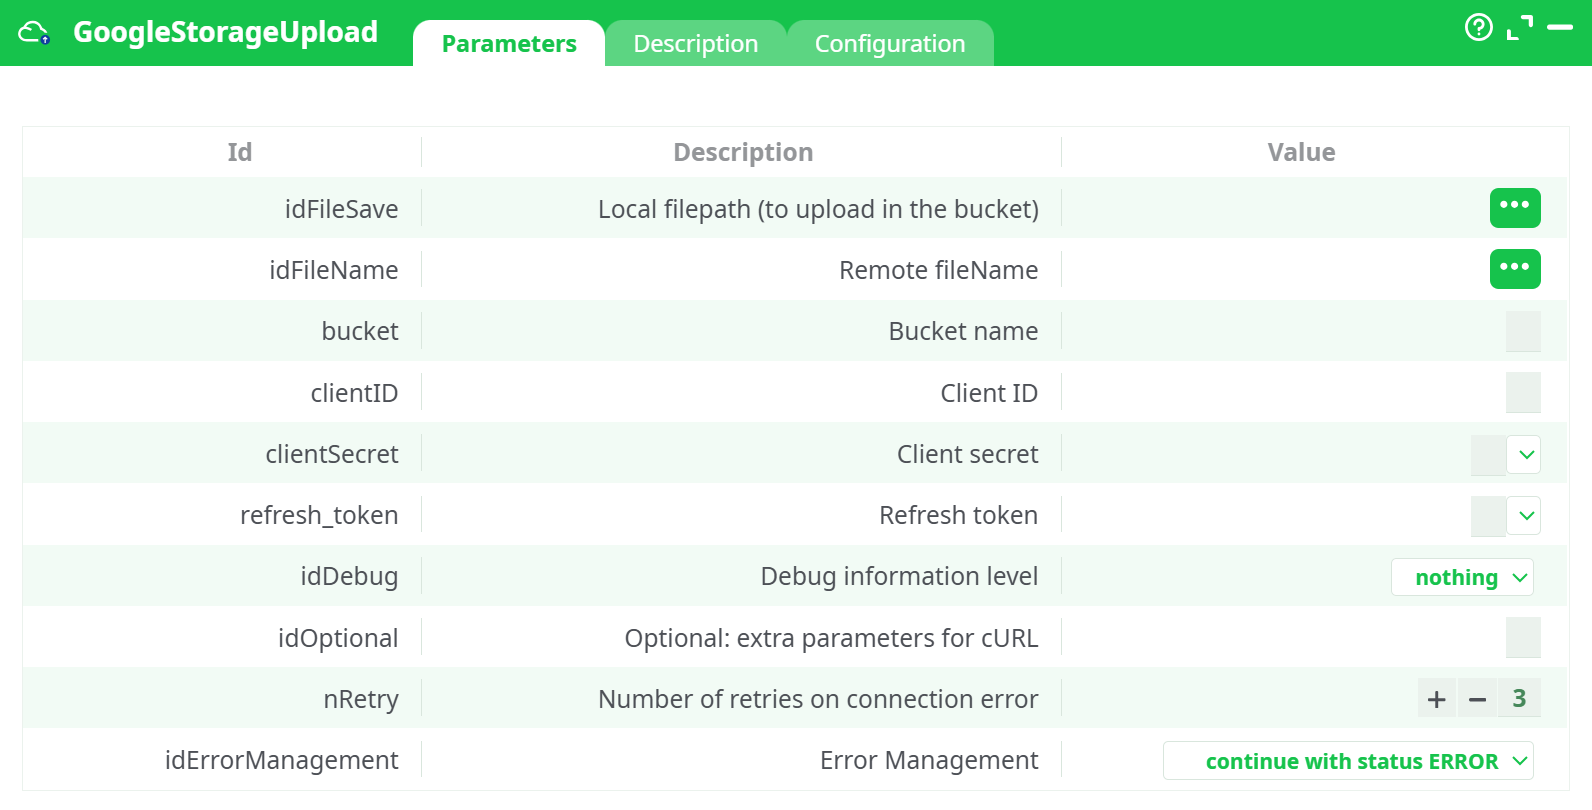This screenshot has width=1592, height=810.
Task: Open the Debug information level dropdown
Action: pyautogui.click(x=1462, y=577)
